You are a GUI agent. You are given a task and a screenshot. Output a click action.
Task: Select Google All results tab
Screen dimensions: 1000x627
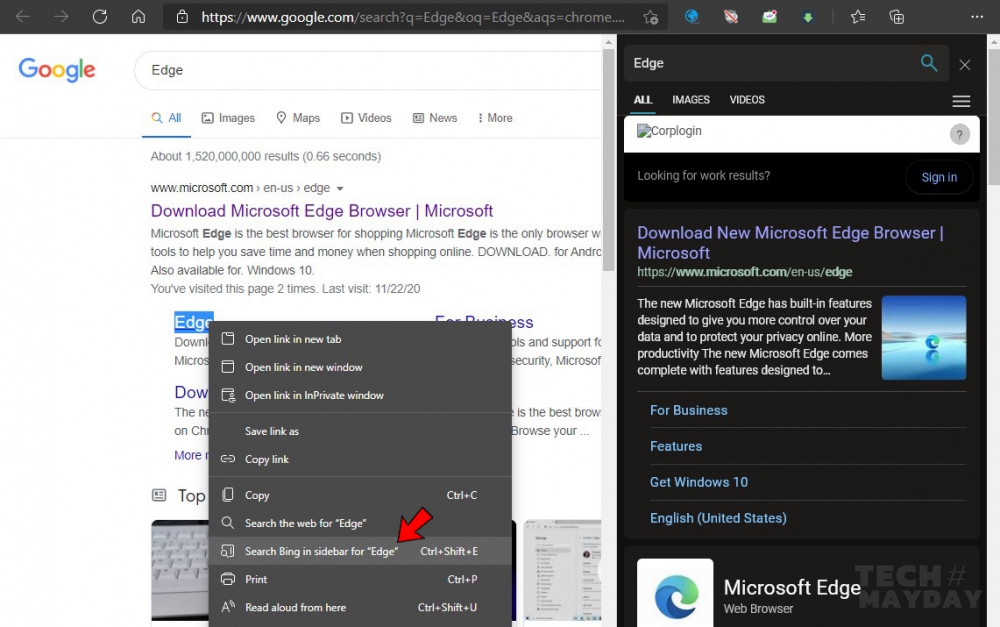pyautogui.click(x=166, y=118)
